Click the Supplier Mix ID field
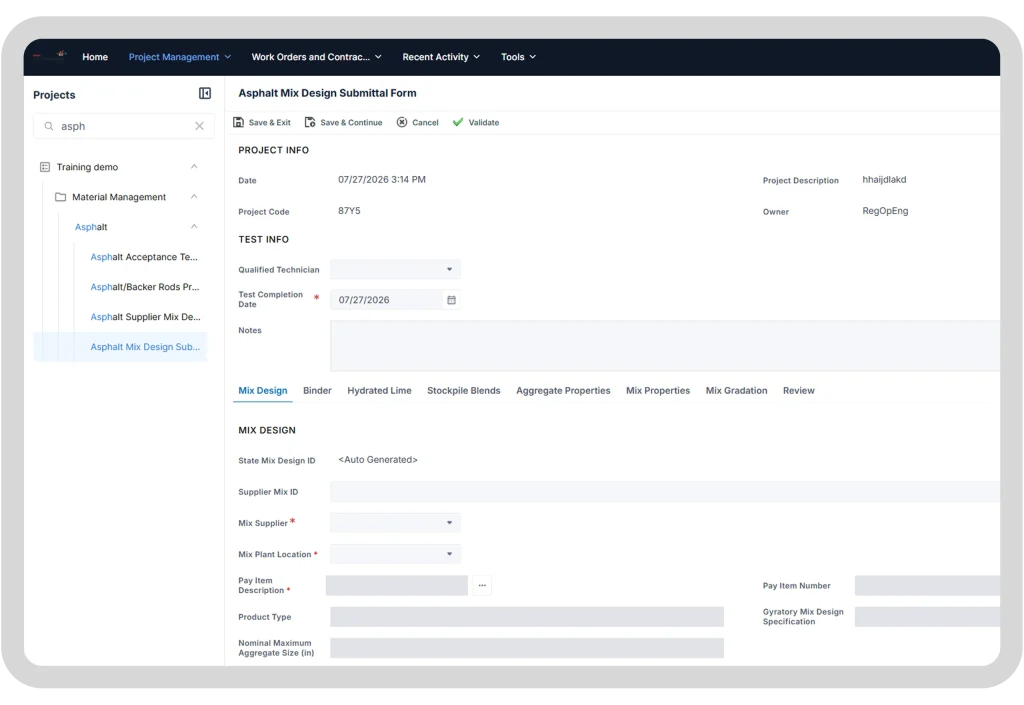This screenshot has width=1024, height=705. (x=665, y=492)
